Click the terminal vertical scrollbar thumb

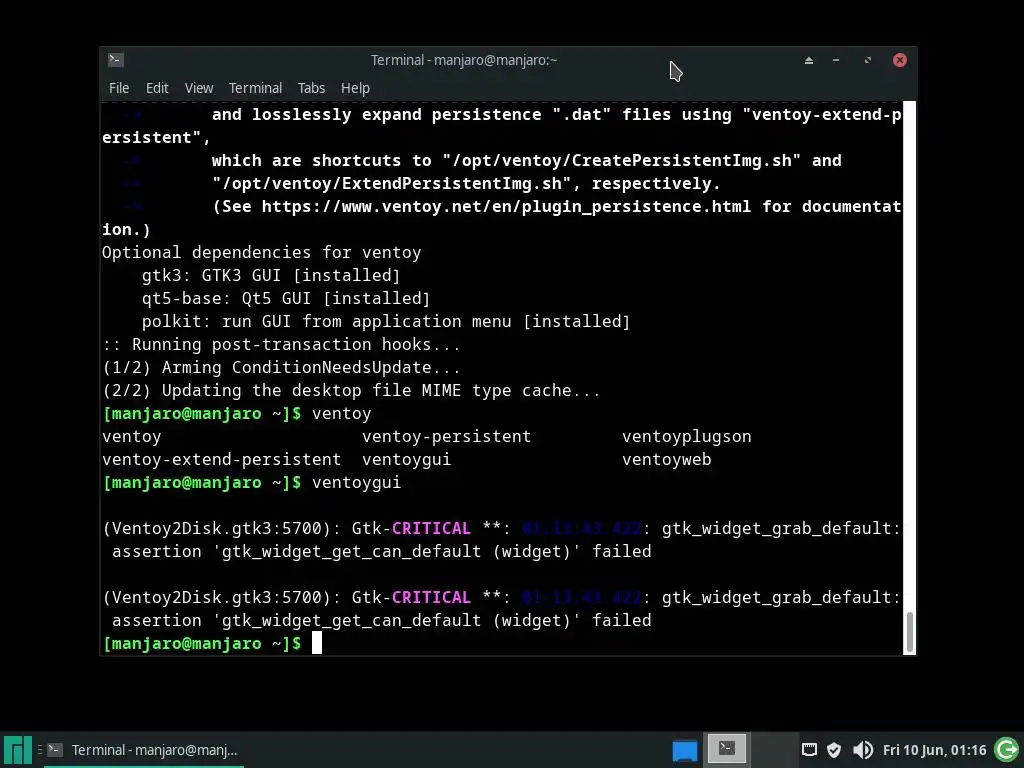click(x=909, y=632)
